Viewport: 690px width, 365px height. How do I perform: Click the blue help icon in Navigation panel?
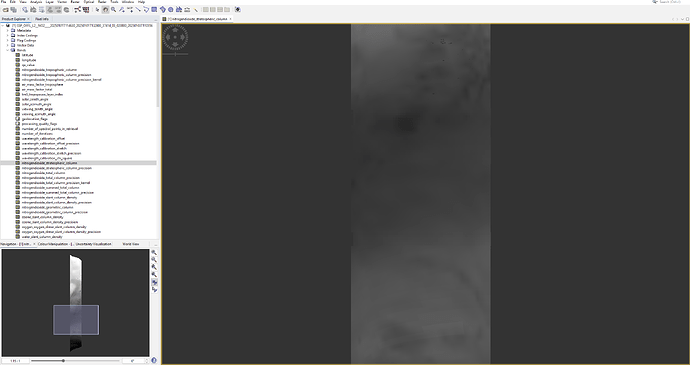[154, 360]
